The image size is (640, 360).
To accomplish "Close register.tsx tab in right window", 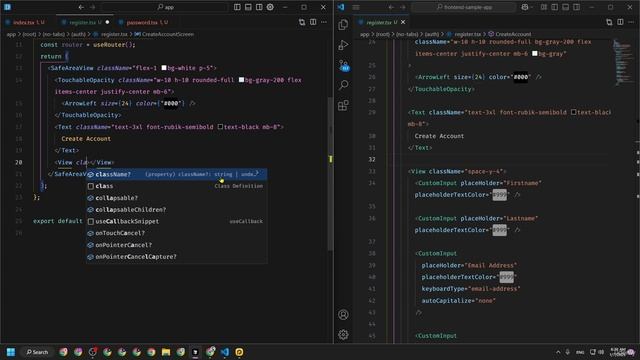I will pyautogui.click(x=403, y=22).
